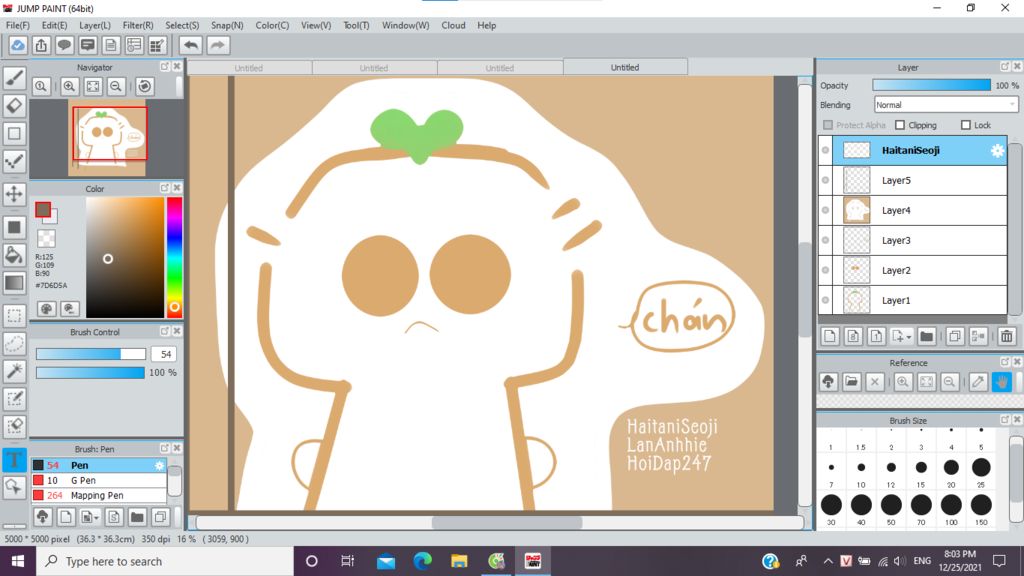Click the Navigator rotate view icon

145,86
